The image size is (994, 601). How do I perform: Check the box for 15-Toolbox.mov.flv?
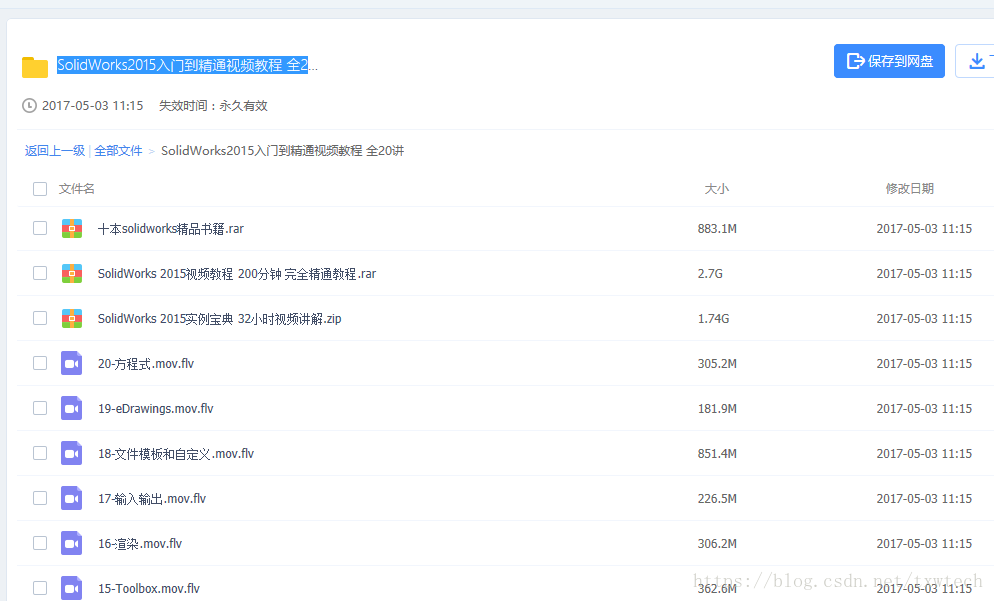click(x=40, y=588)
